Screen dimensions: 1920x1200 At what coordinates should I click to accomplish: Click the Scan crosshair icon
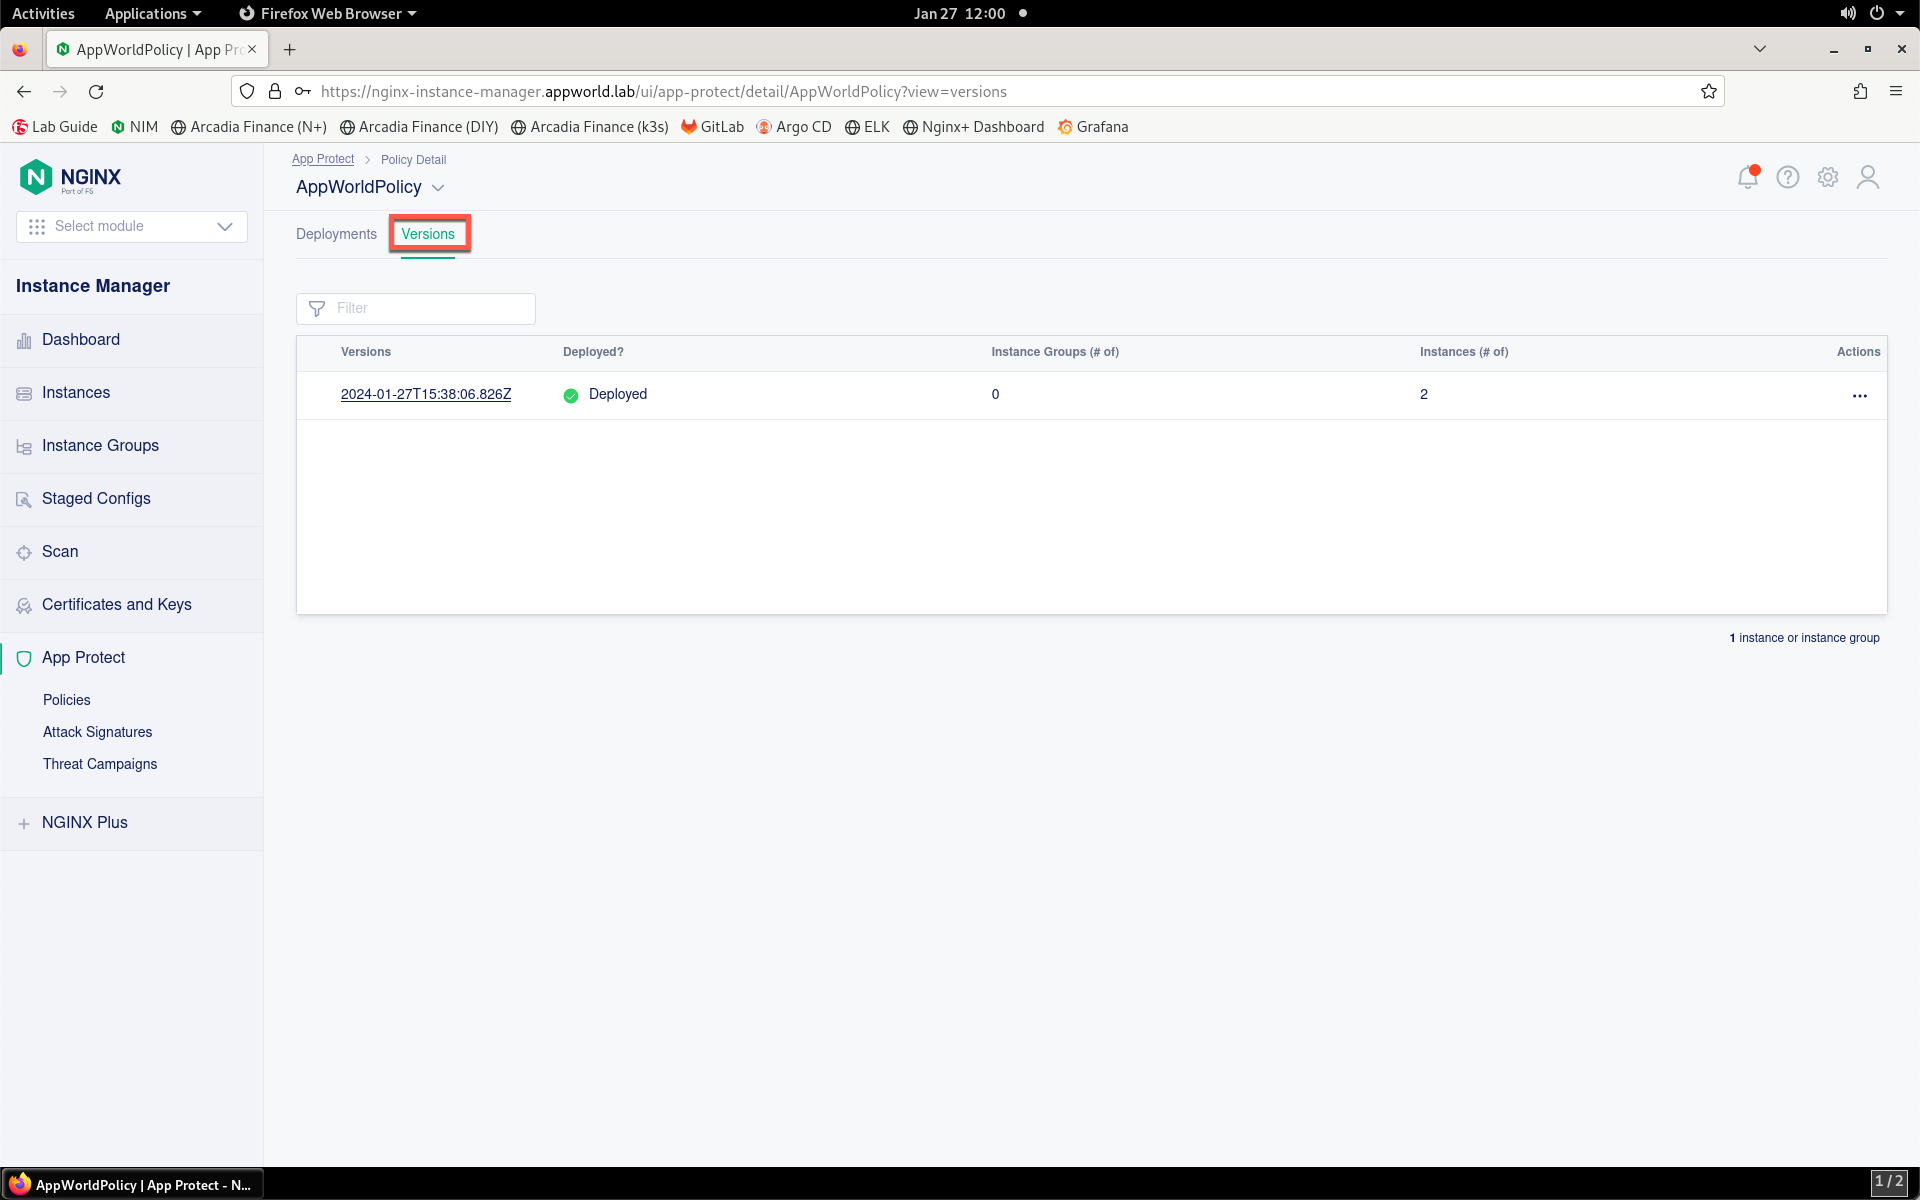tap(24, 553)
